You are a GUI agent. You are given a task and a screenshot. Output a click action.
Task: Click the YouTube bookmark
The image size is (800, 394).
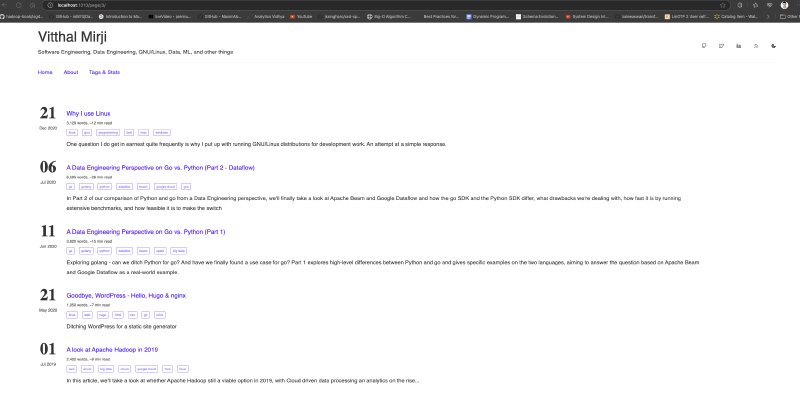[301, 16]
